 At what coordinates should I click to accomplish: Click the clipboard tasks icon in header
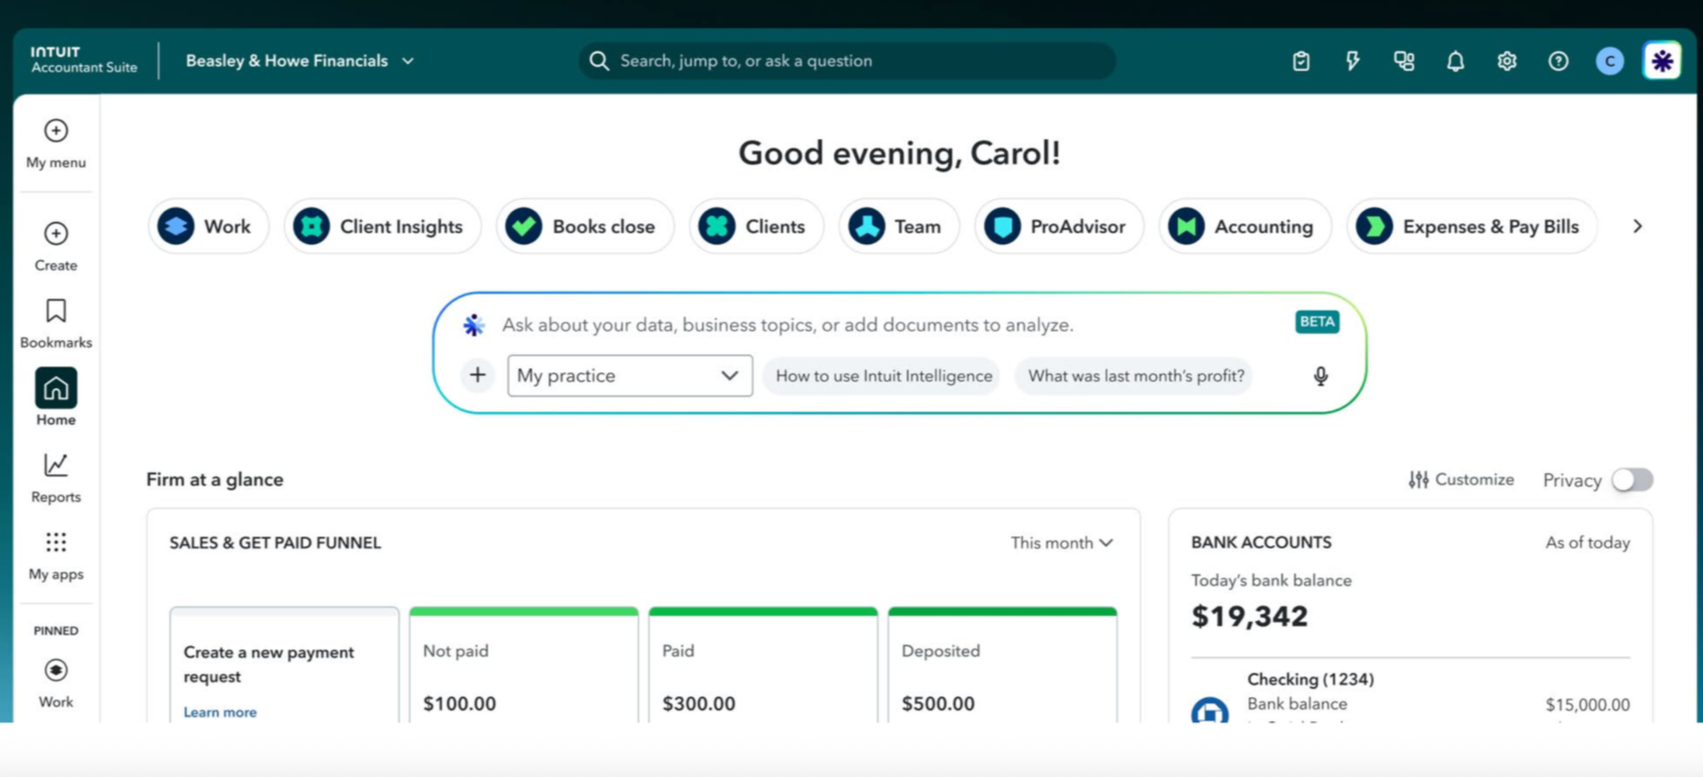tap(1301, 61)
